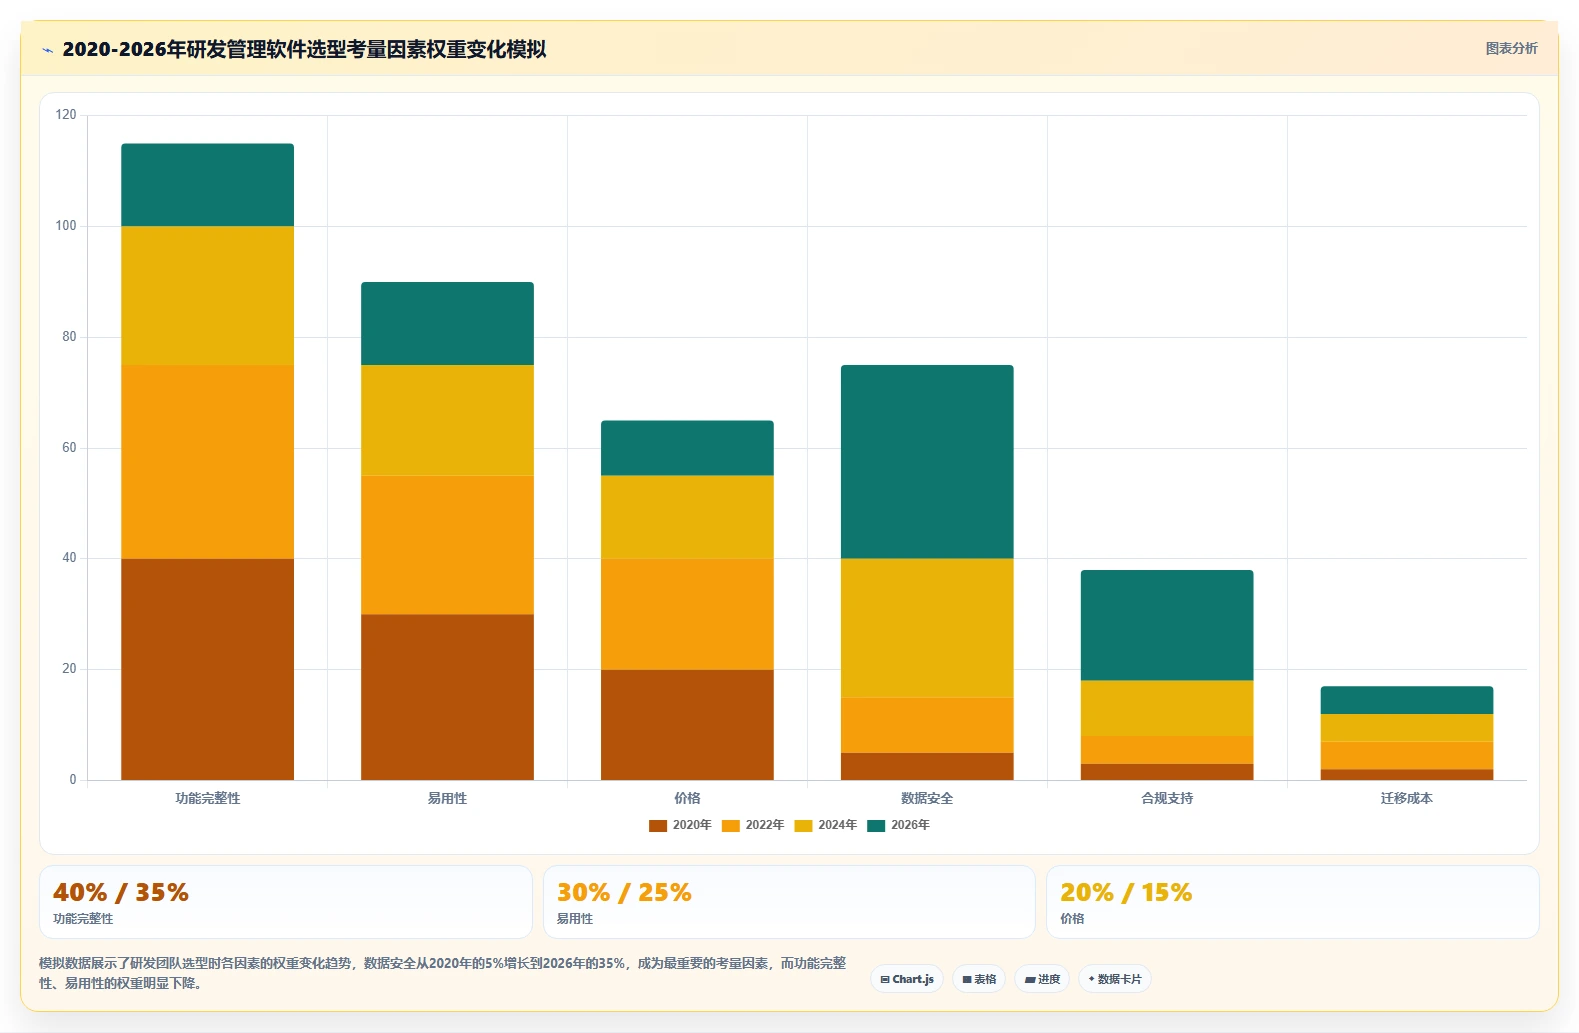
Task: Click the 表格 tag chip
Action: coord(979,979)
